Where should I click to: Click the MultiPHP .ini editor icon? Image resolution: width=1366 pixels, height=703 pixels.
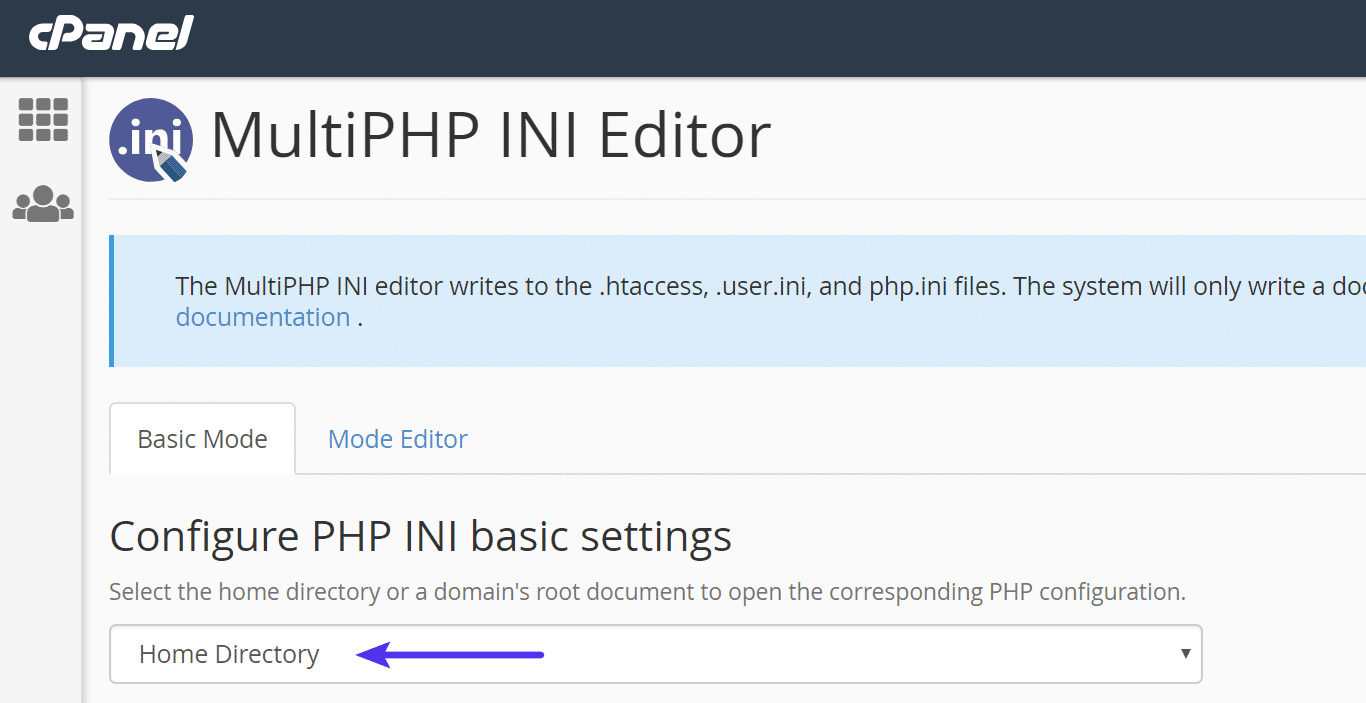(x=151, y=140)
